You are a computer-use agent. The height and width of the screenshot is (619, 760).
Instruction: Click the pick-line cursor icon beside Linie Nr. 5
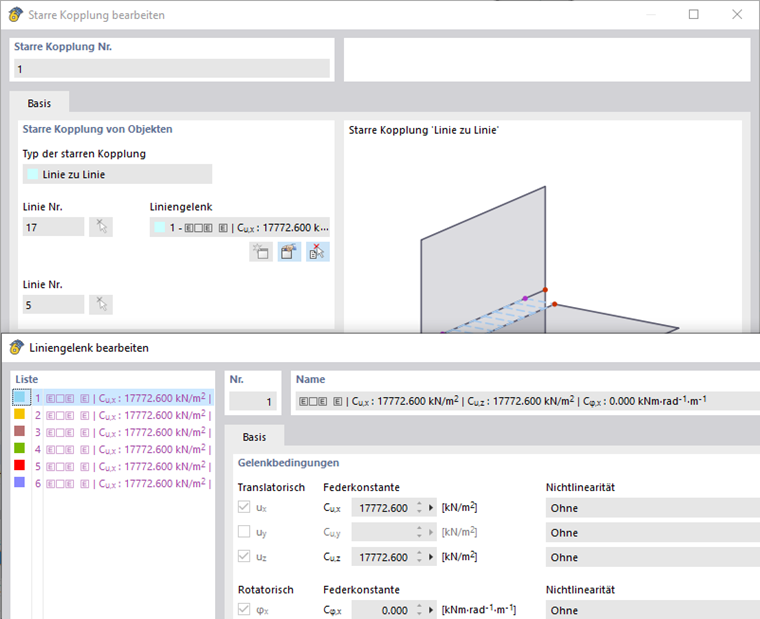[101, 304]
